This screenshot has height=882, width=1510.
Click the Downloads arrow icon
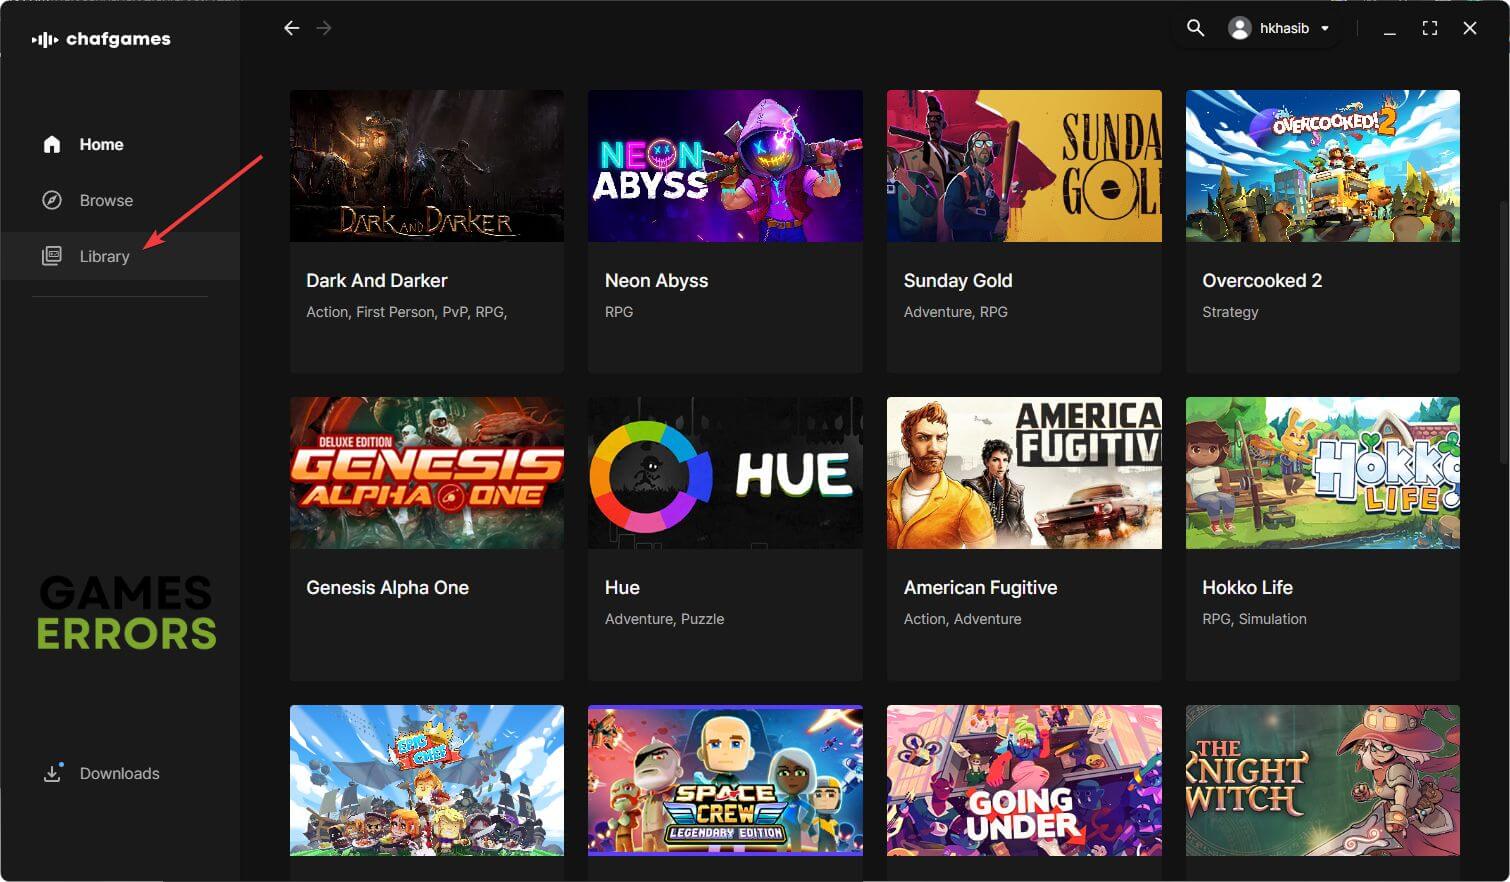52,773
